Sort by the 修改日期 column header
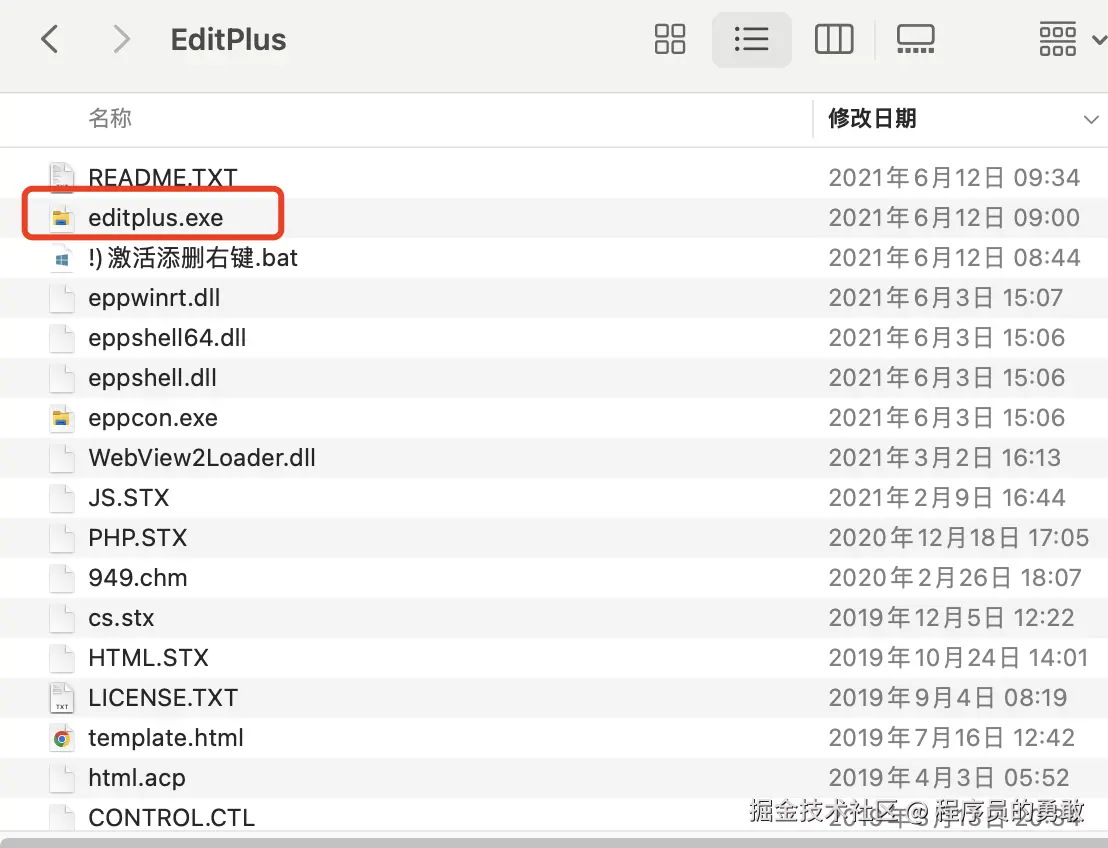 [872, 118]
